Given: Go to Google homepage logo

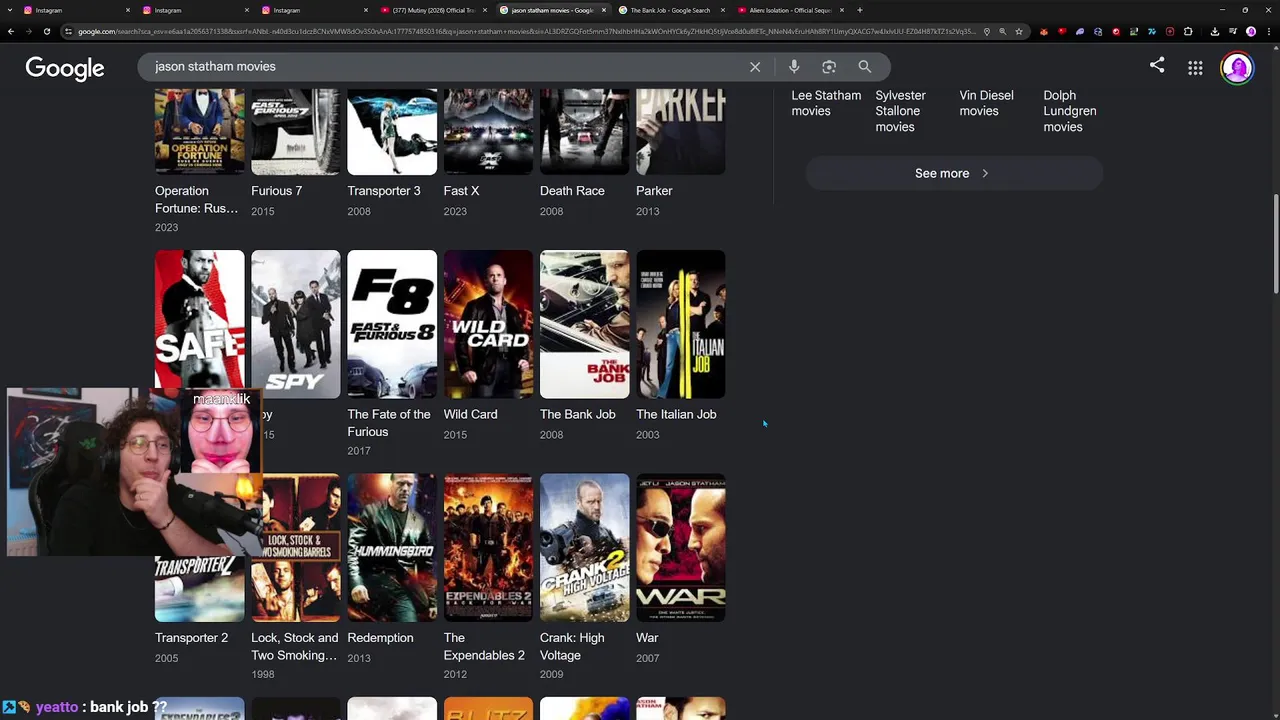Looking at the screenshot, I should point(65,68).
